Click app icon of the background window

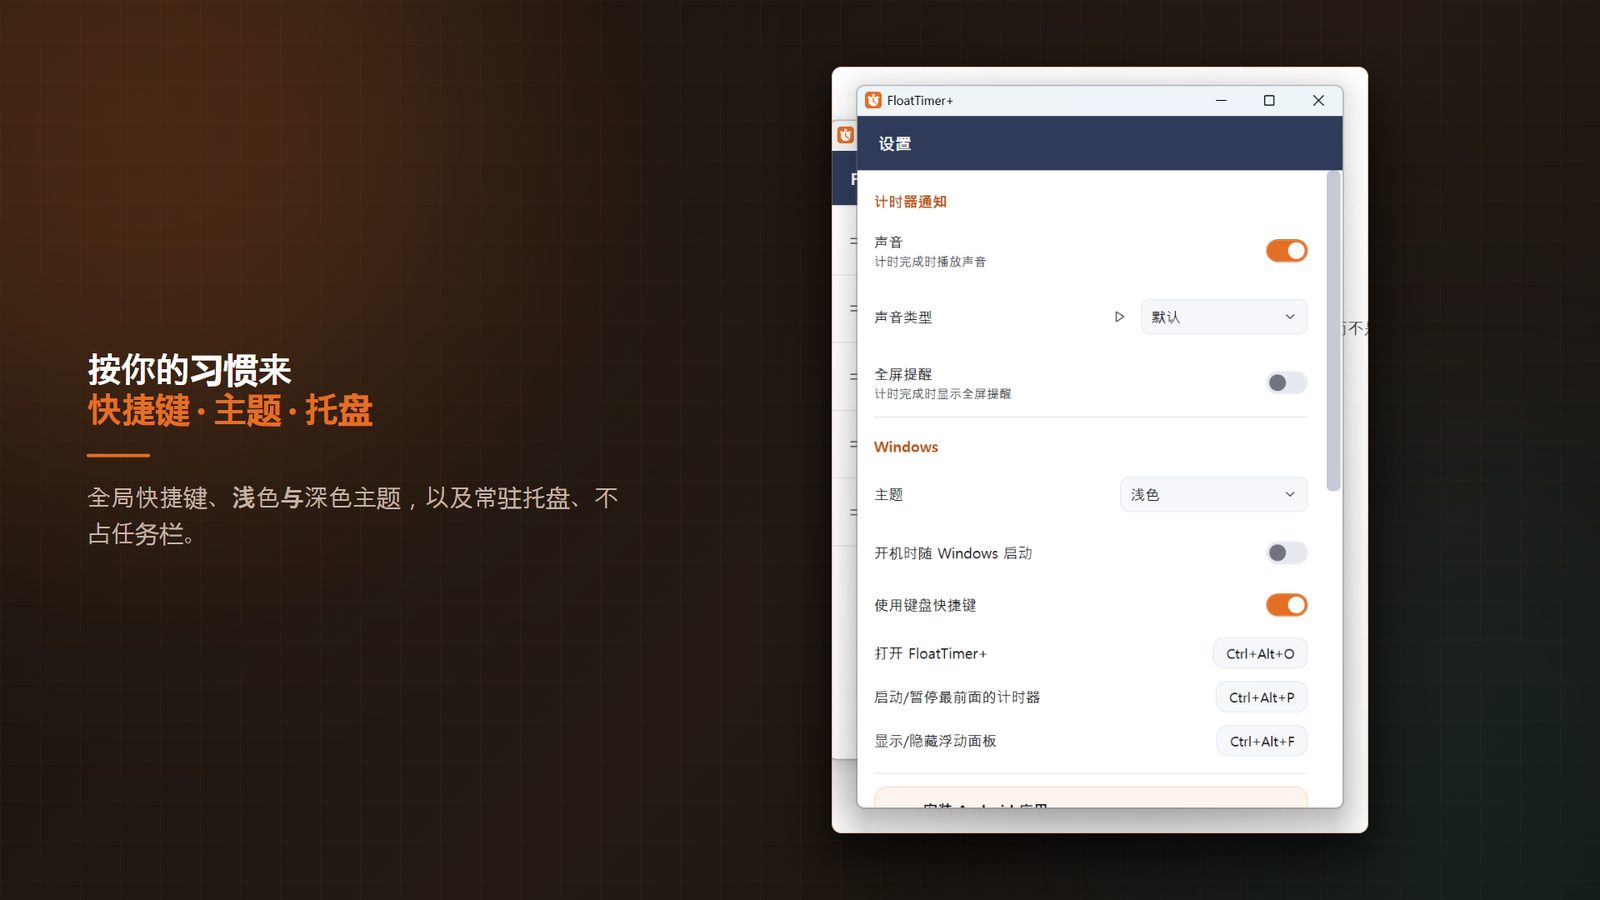(845, 135)
